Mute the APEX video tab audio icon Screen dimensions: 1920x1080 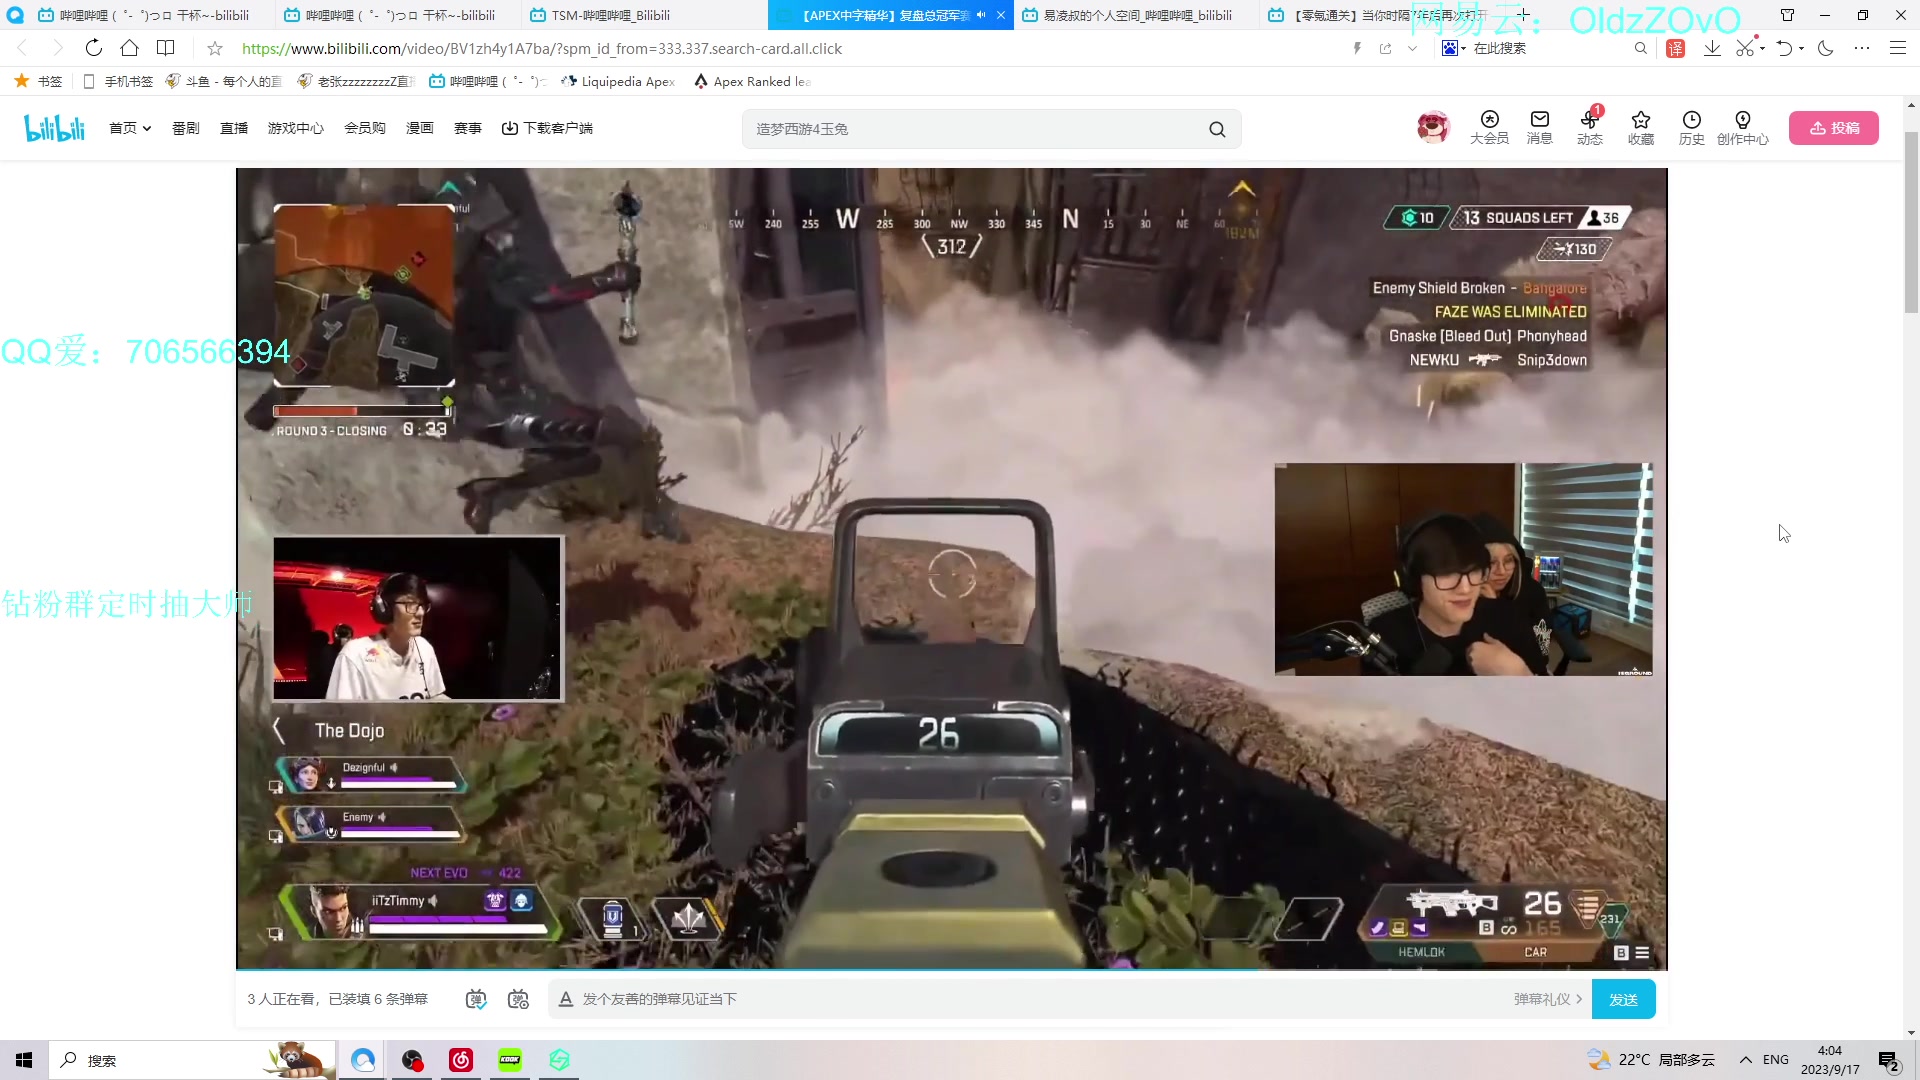981,15
